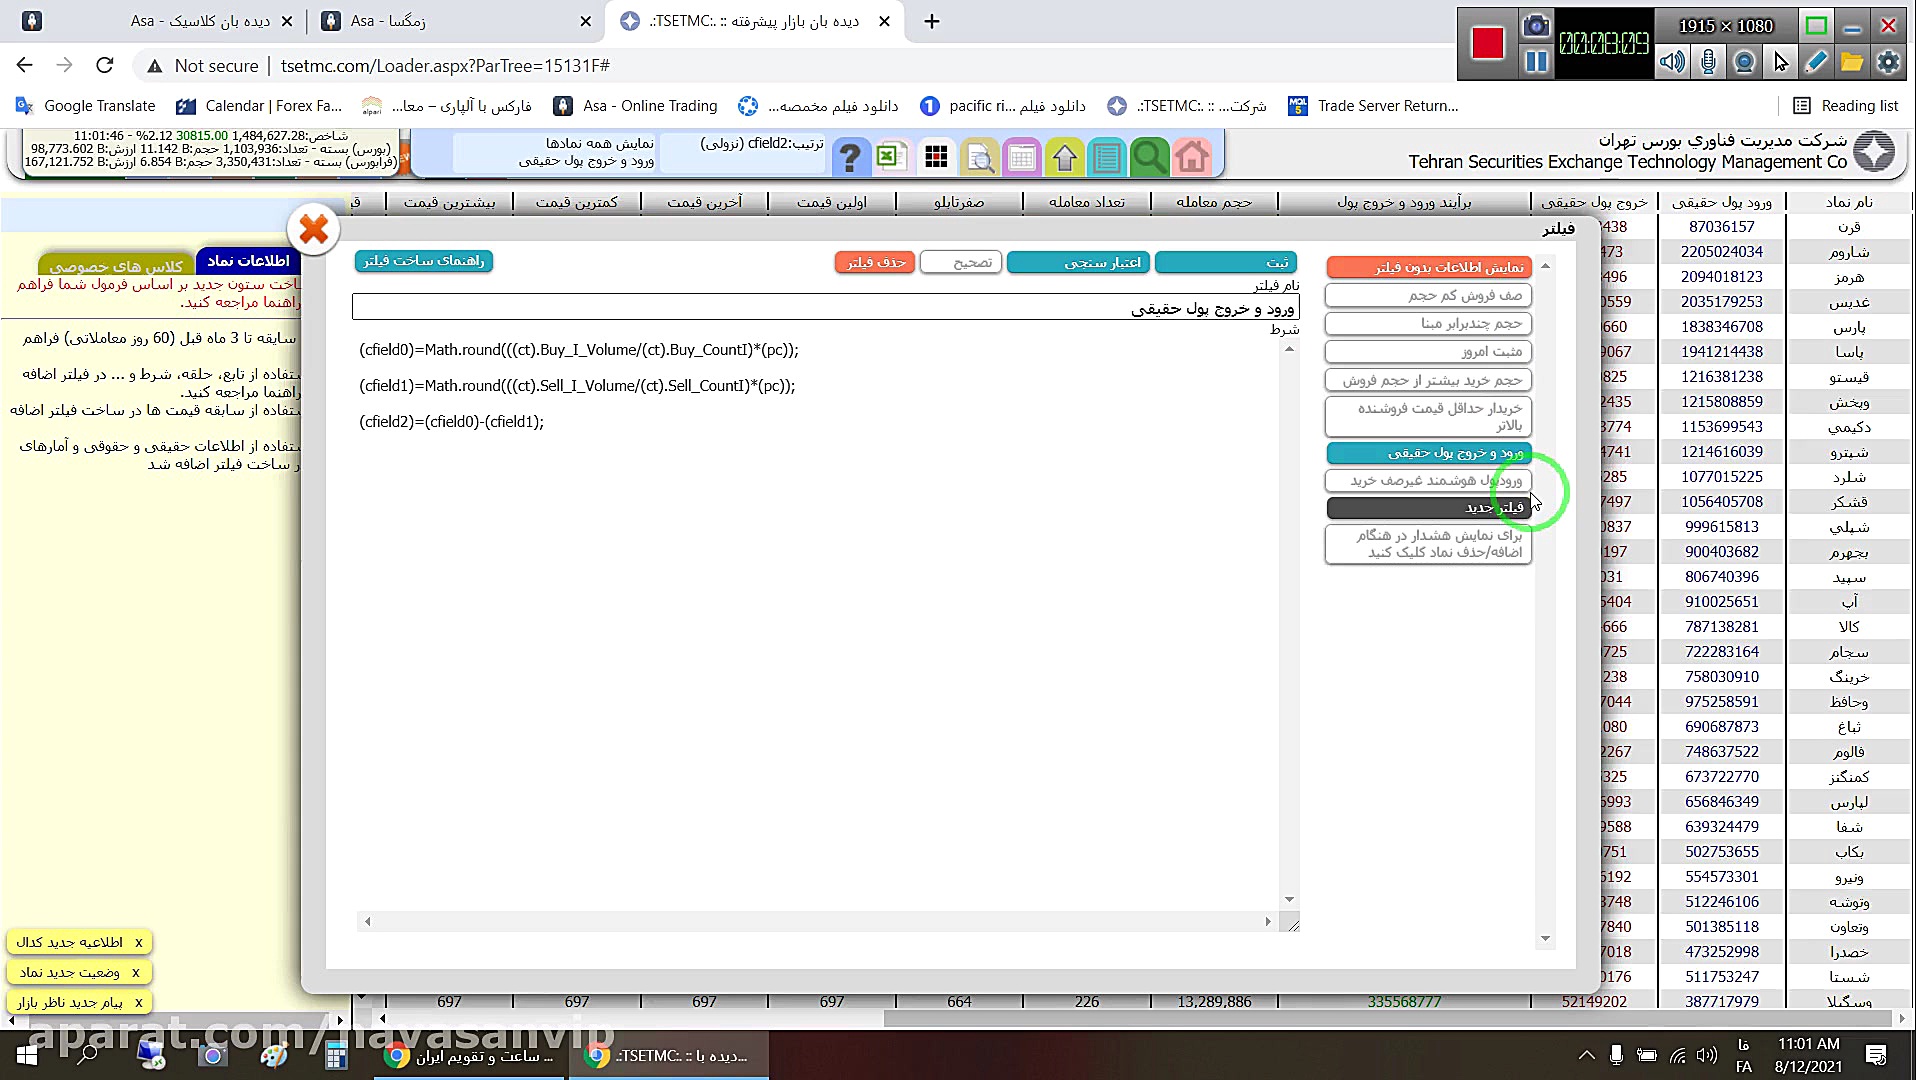The image size is (1916, 1080).
Task: Toggle mouse cursor capture in recorder
Action: coord(1780,62)
